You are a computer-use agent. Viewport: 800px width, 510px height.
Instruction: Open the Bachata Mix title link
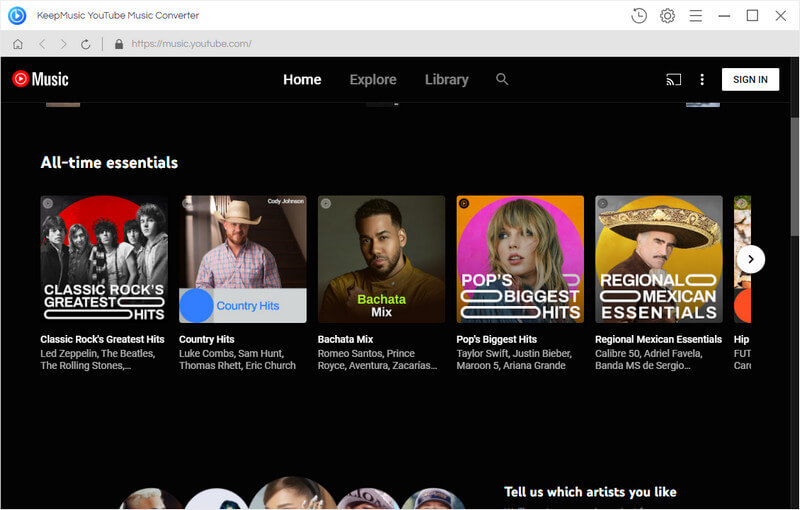345,339
